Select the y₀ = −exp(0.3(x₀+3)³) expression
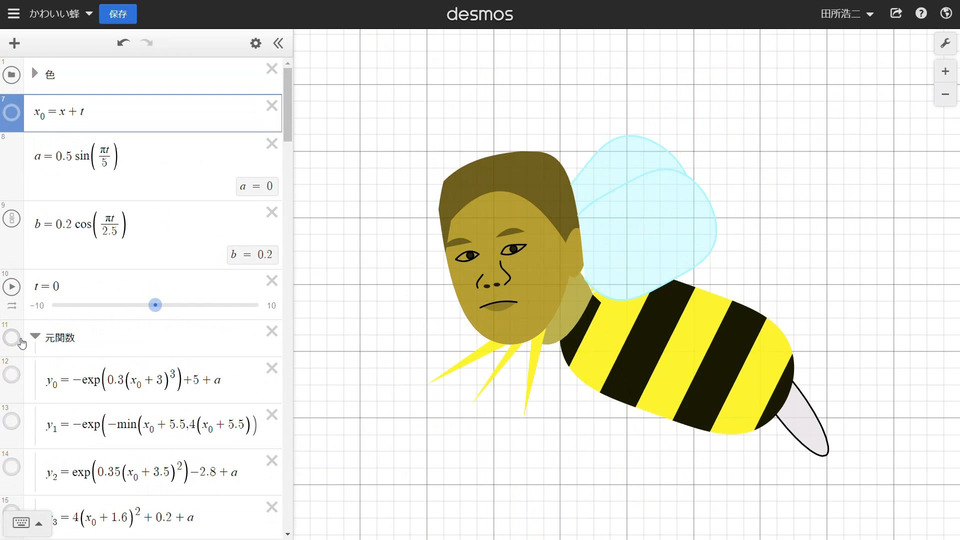The width and height of the screenshot is (960, 540). 133,380
